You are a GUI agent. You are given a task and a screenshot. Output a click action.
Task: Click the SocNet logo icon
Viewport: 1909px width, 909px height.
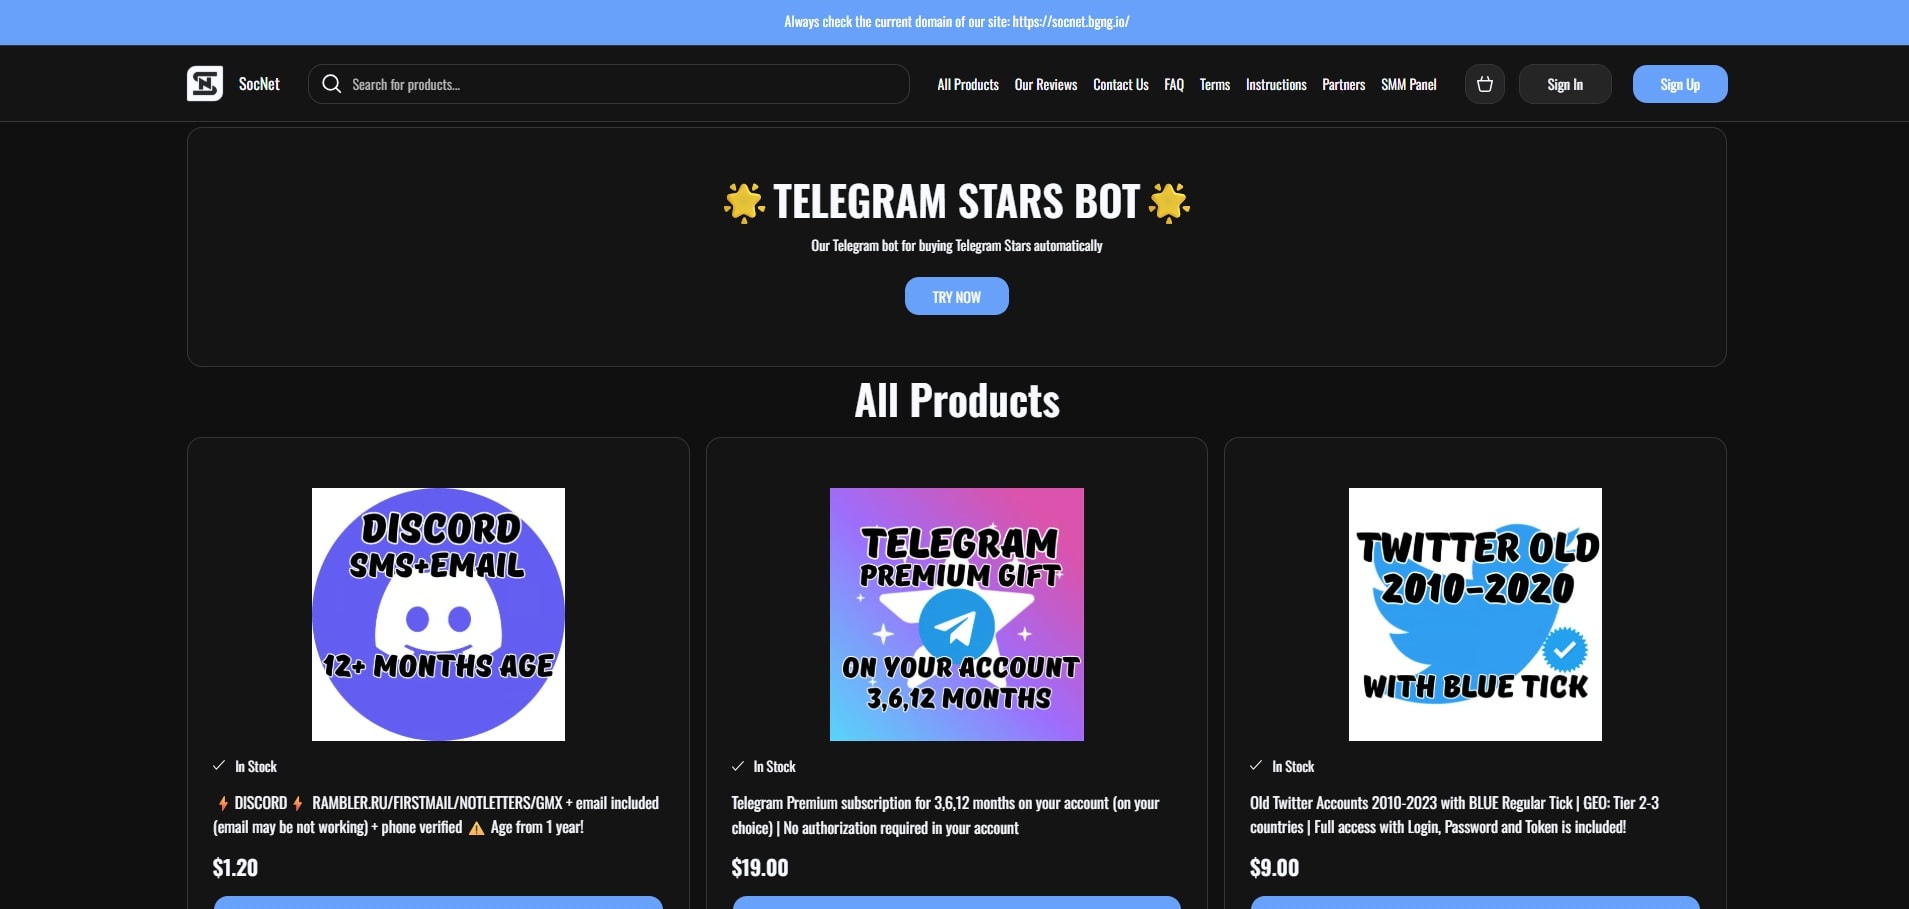coord(205,84)
